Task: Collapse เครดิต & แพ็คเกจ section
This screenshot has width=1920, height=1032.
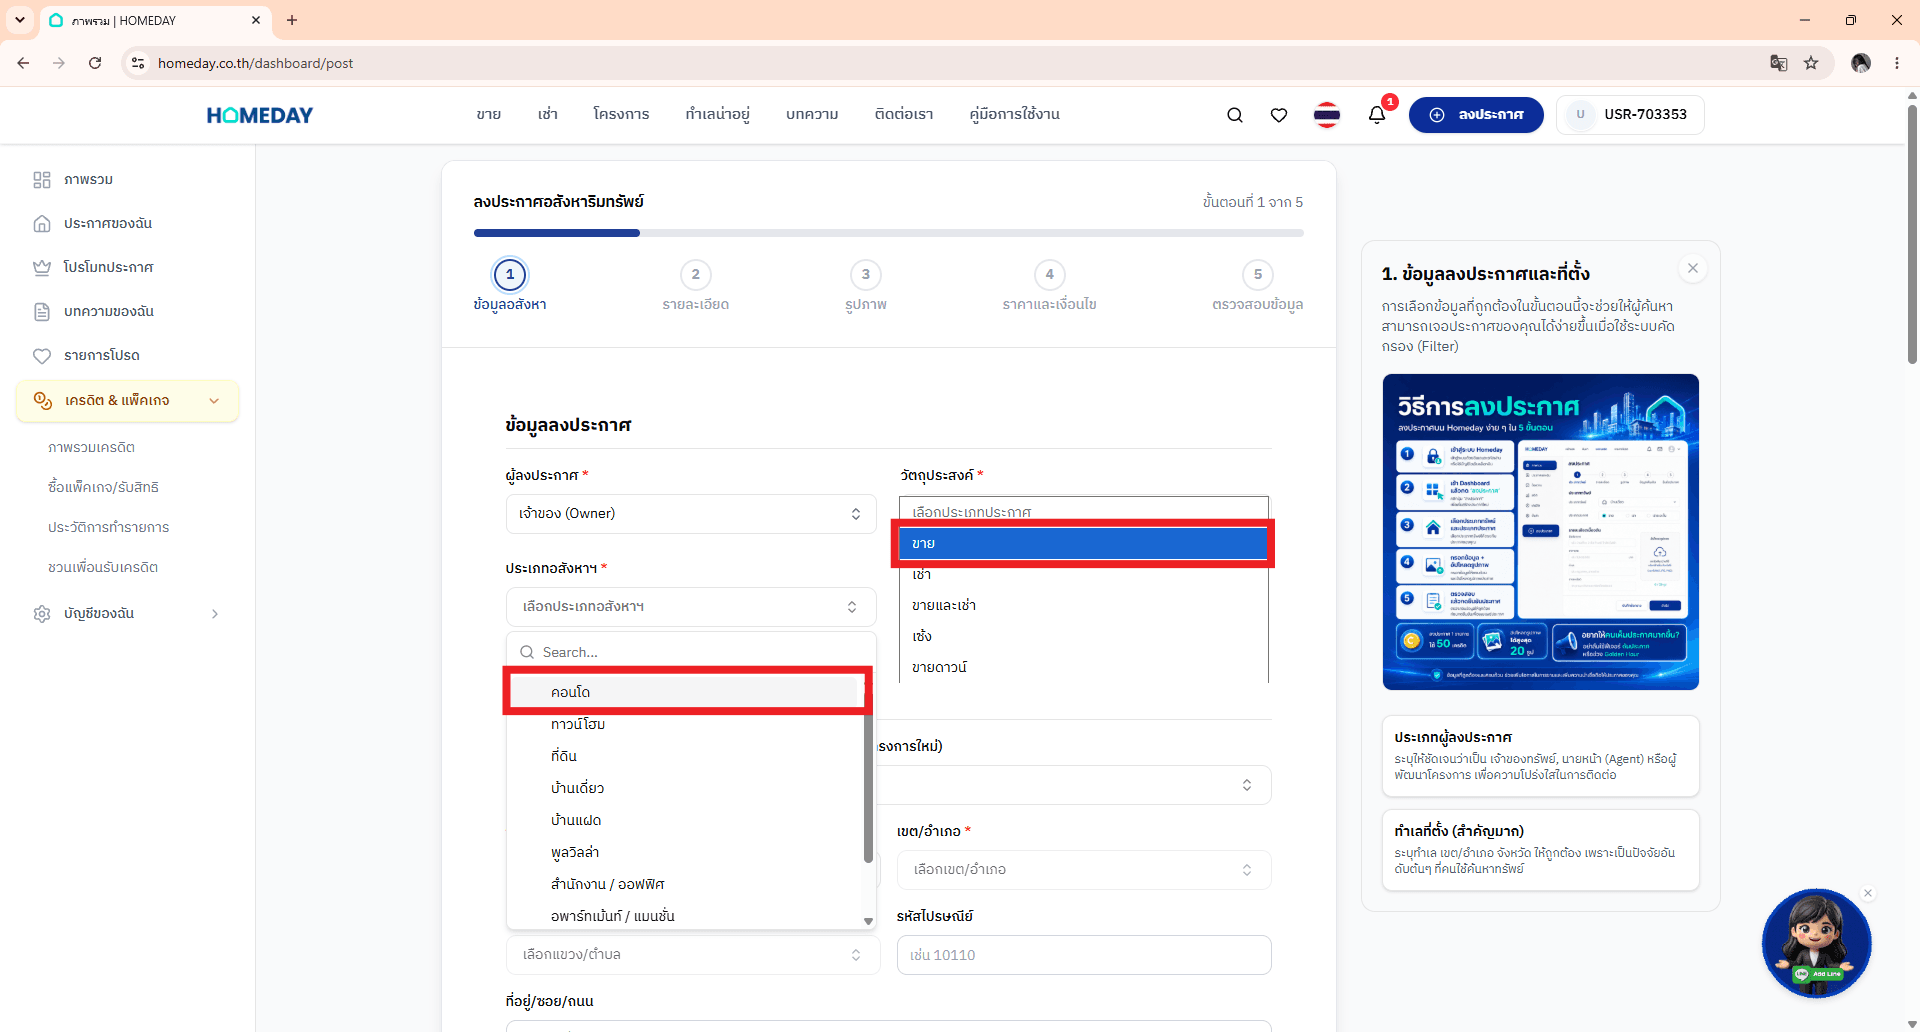Action: point(128,401)
